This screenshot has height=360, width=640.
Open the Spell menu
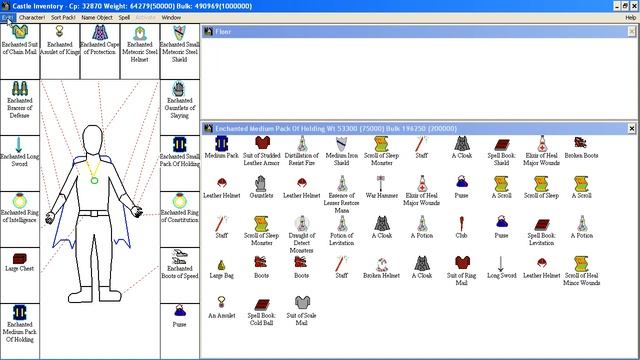[x=124, y=18]
